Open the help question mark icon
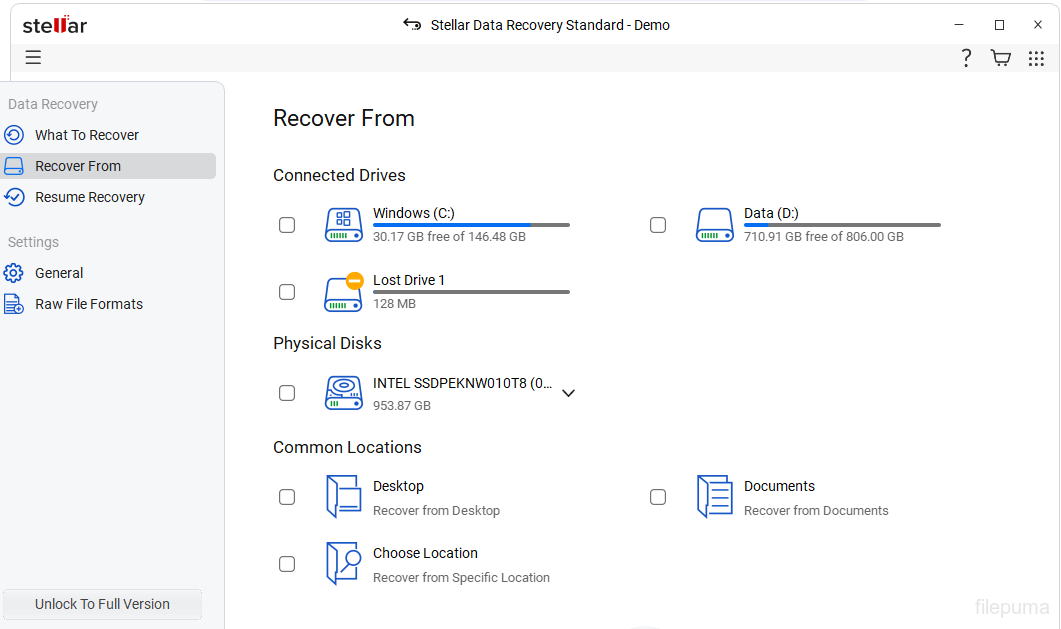 point(965,58)
